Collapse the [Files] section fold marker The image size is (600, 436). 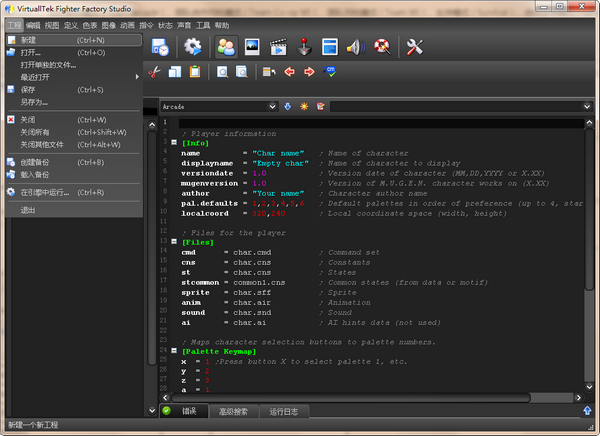coord(172,241)
